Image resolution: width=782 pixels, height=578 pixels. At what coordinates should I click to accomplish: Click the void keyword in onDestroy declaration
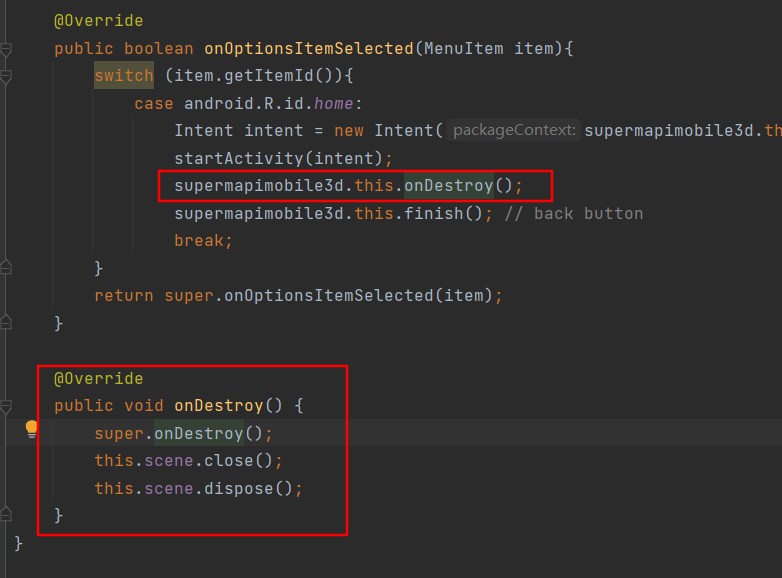(x=144, y=405)
